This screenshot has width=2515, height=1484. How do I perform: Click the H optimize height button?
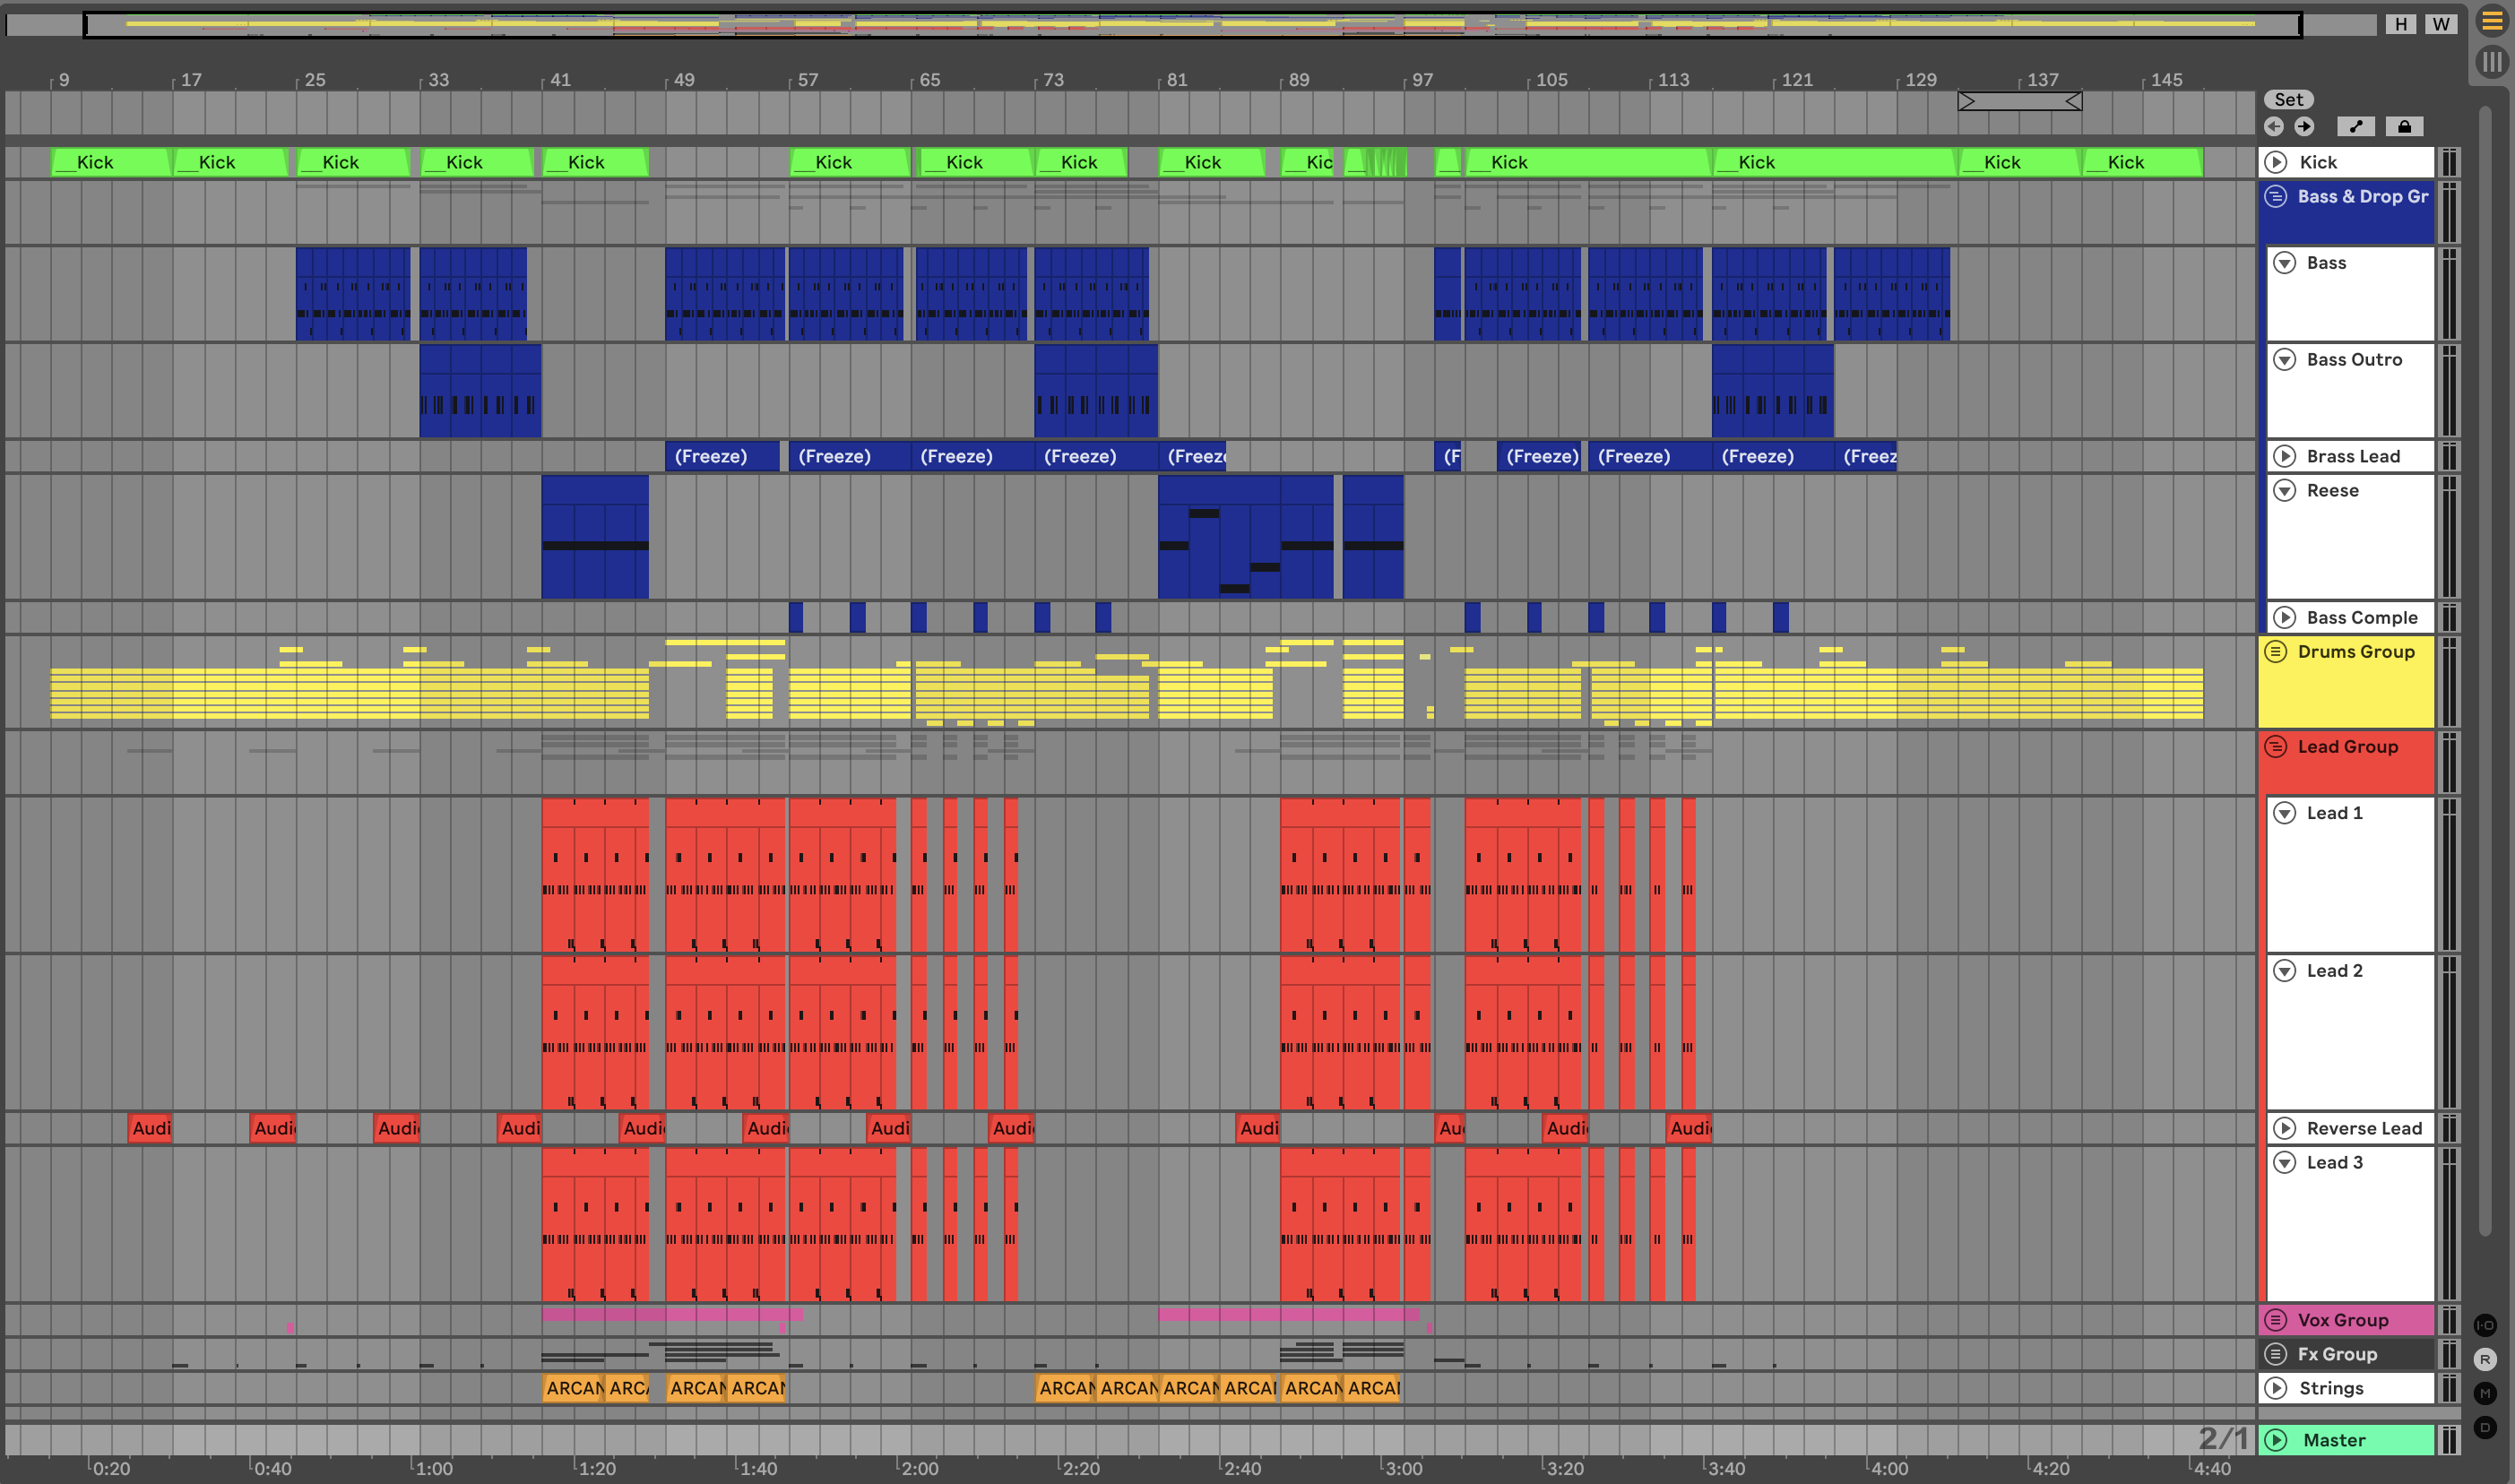[x=2400, y=24]
